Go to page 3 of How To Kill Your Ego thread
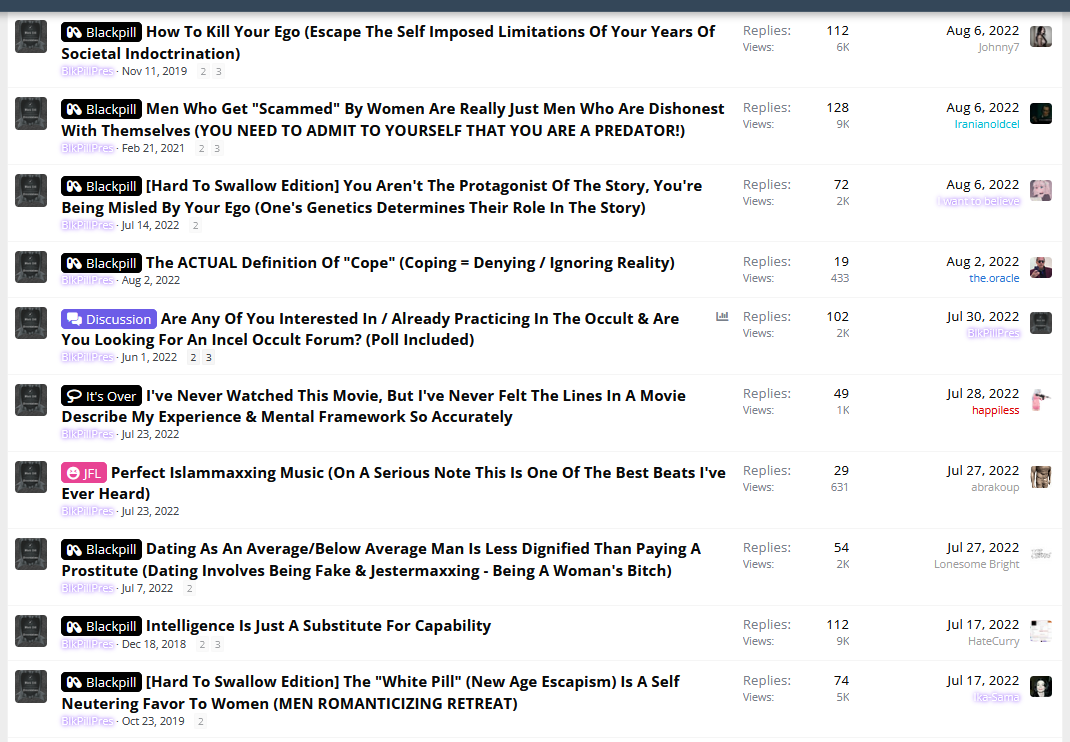 (x=218, y=72)
